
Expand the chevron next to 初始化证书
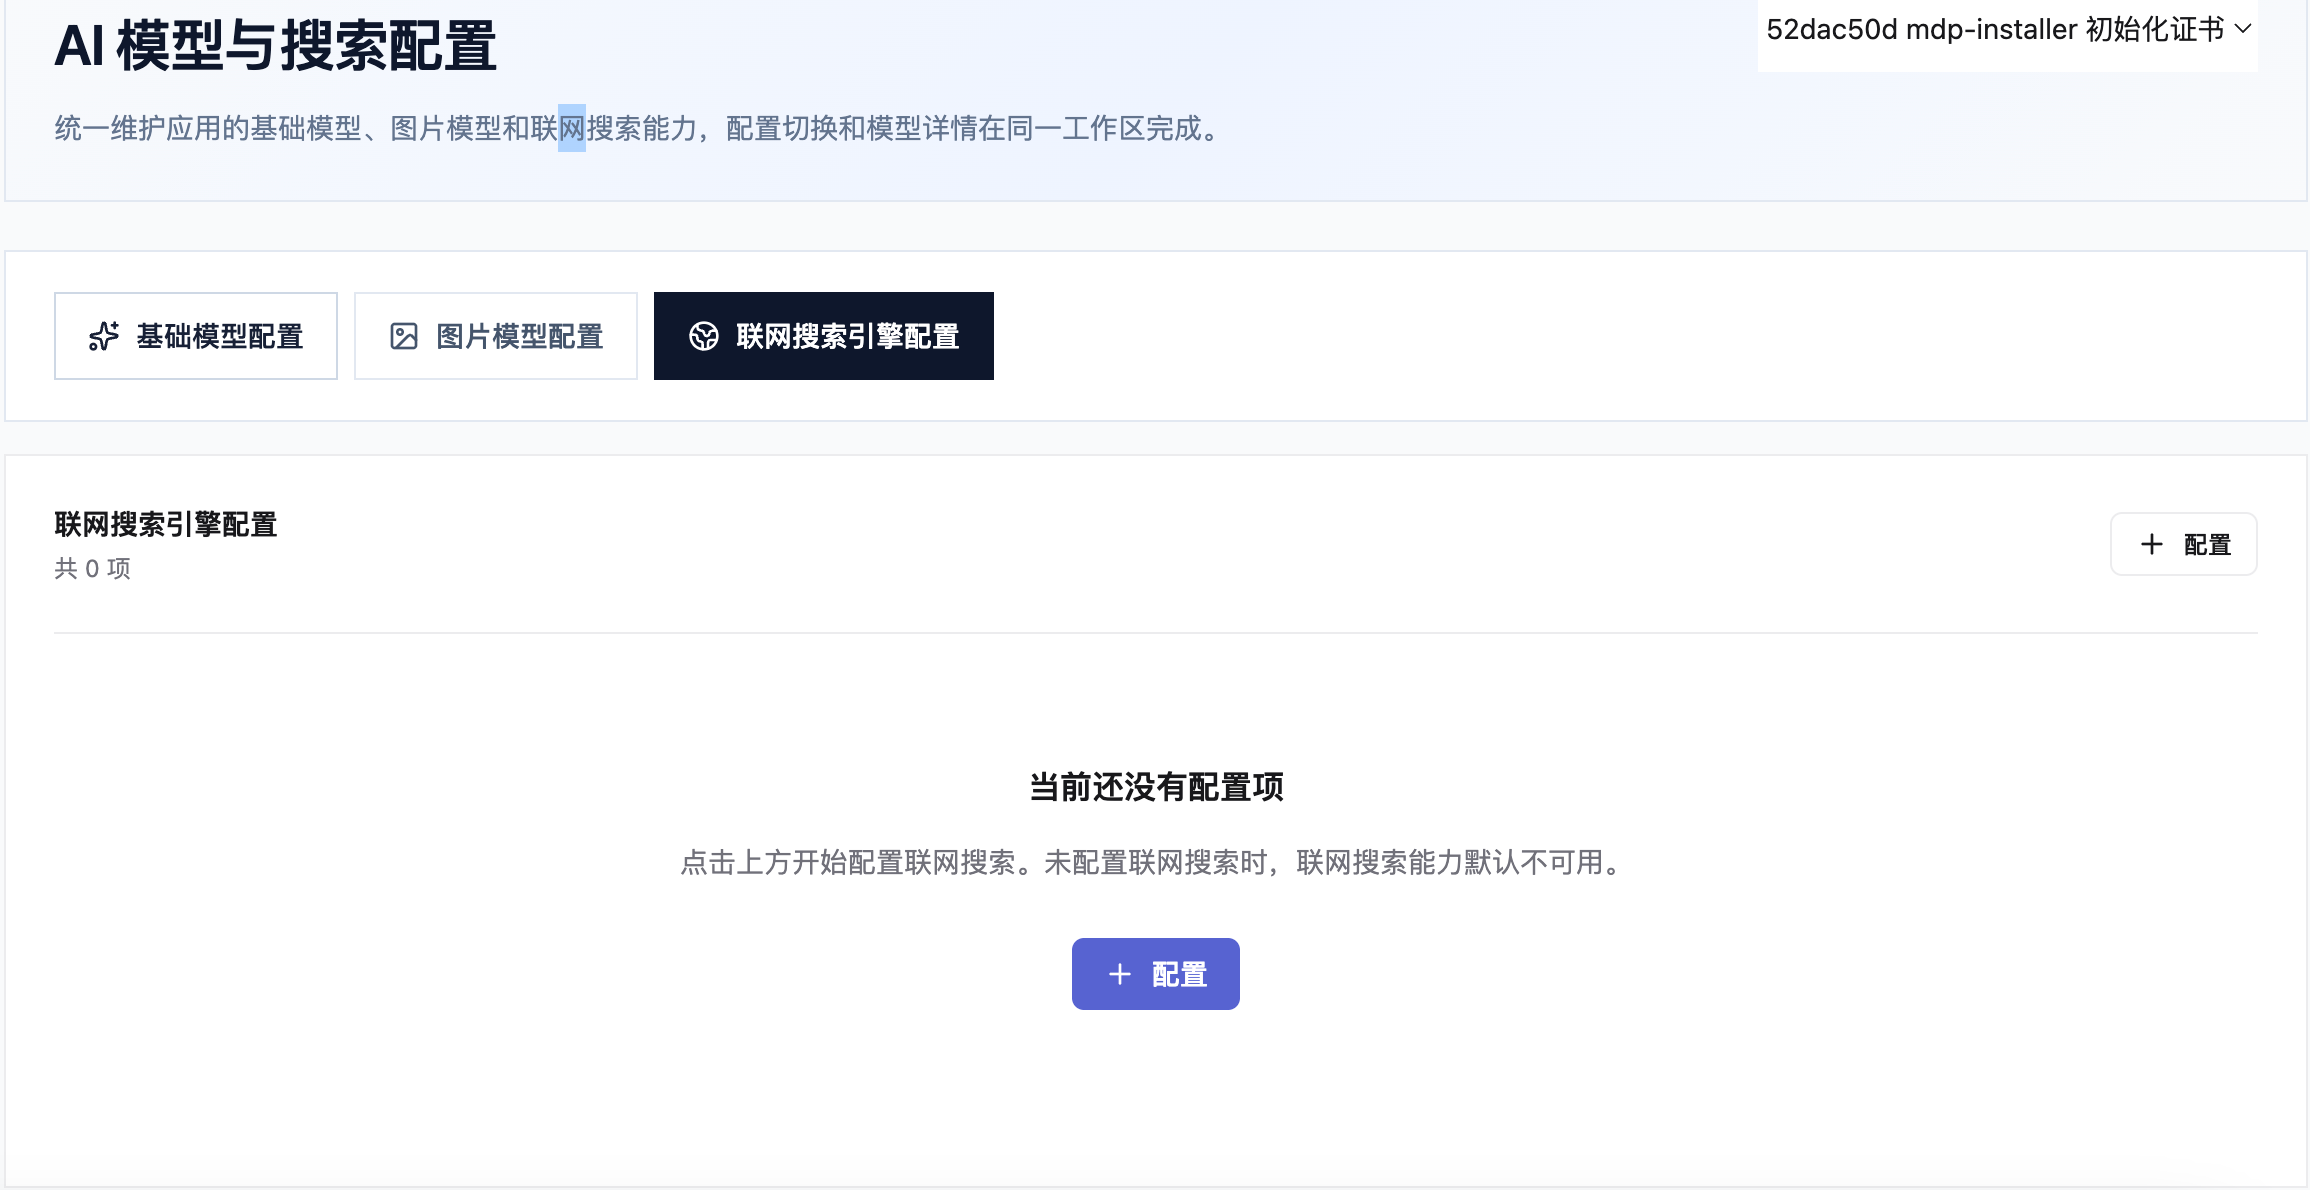[x=2243, y=29]
